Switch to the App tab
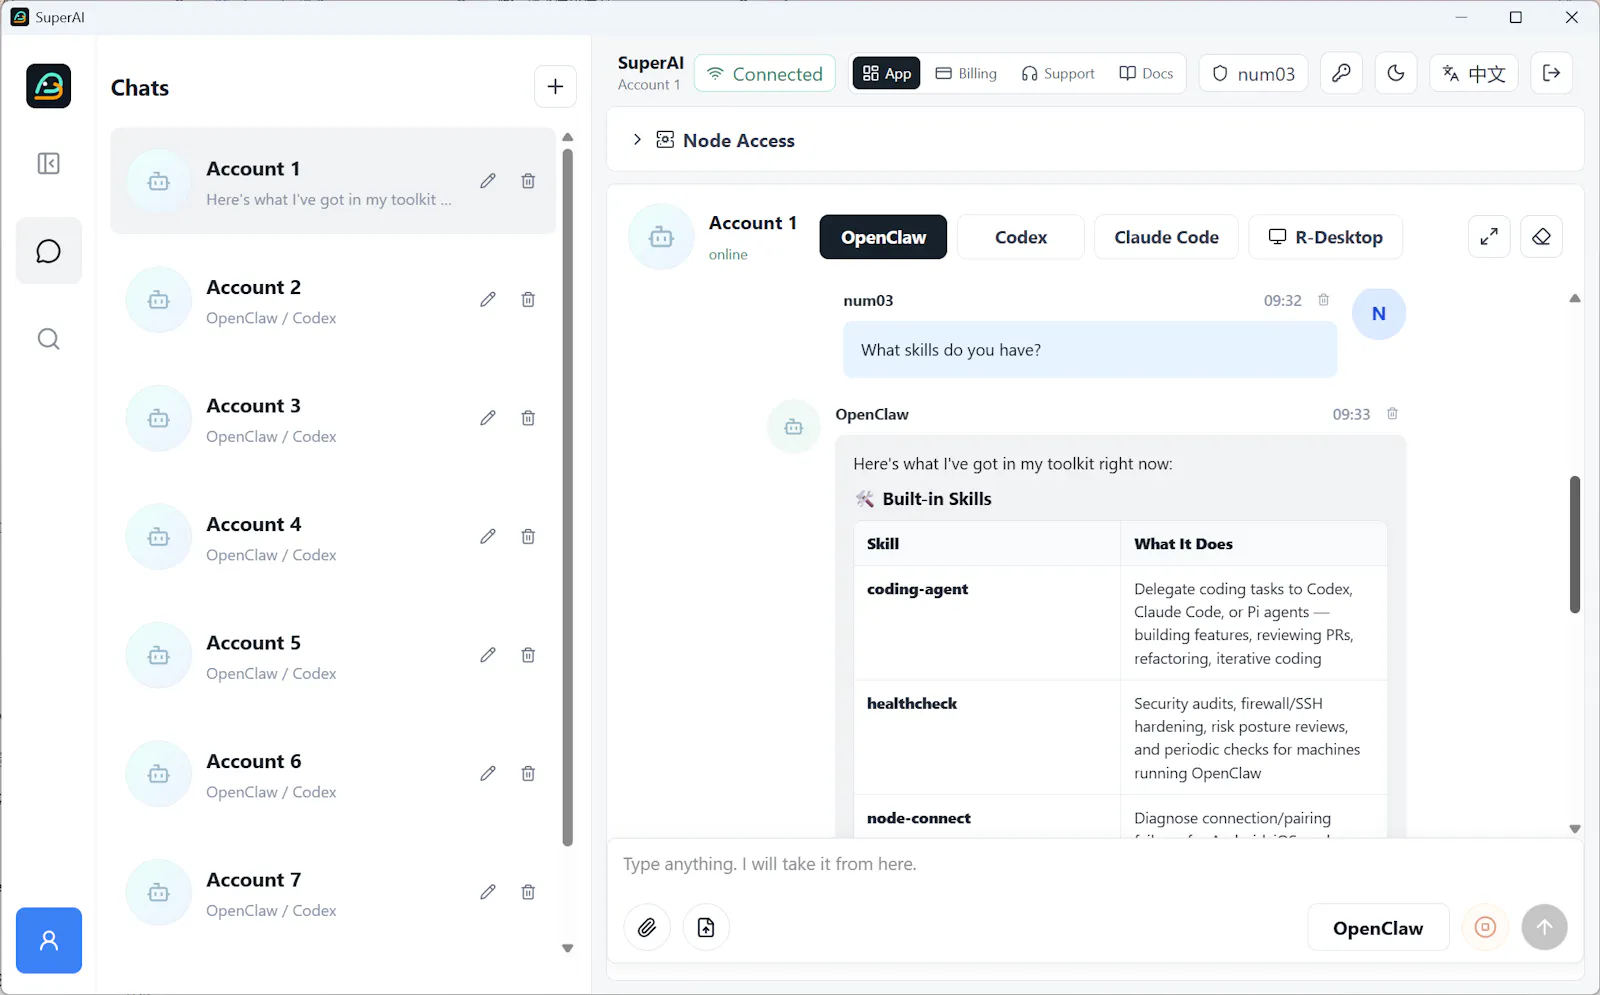Image resolution: width=1600 pixels, height=995 pixels. click(x=887, y=73)
